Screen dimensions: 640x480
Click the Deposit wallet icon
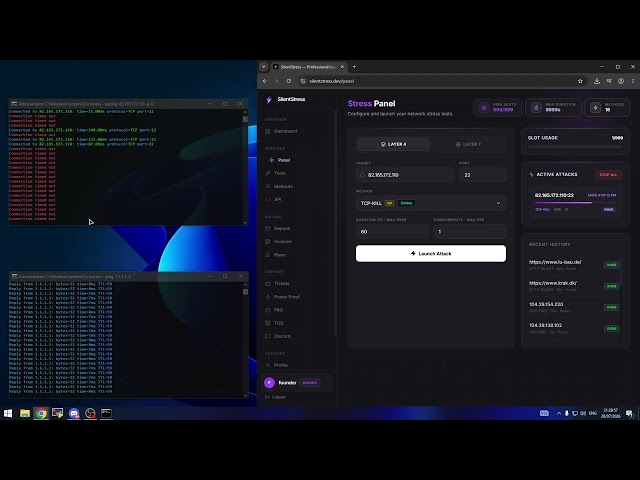tap(268, 229)
